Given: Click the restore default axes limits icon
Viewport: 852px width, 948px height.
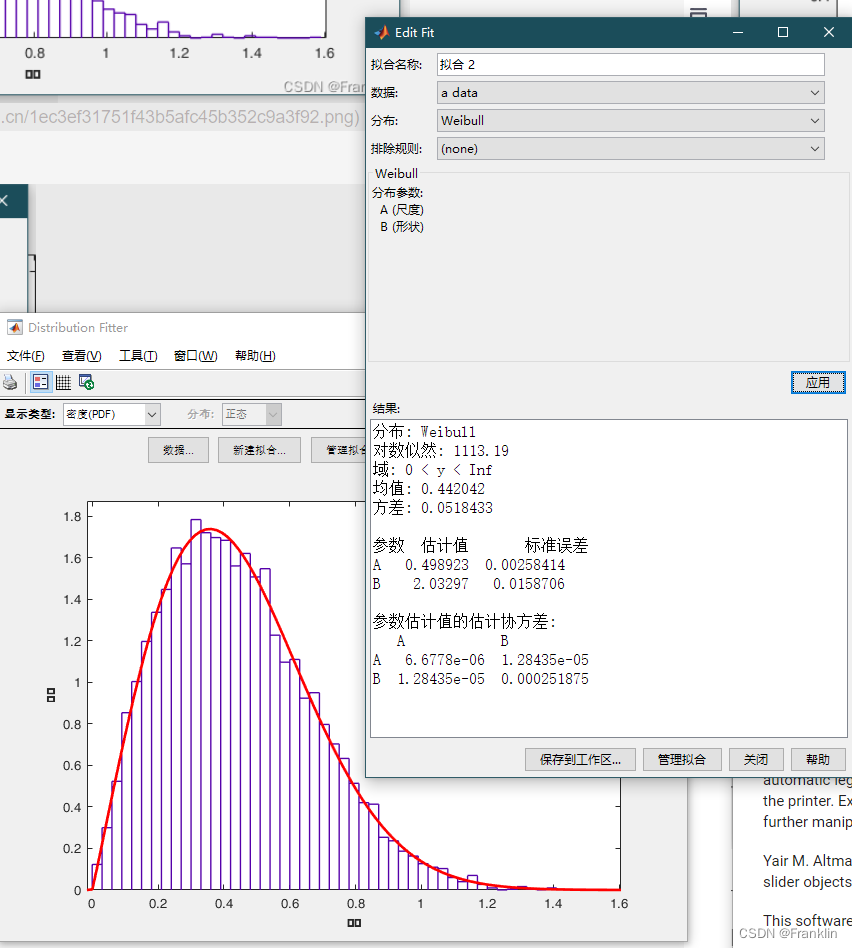Looking at the screenshot, I should click(x=86, y=383).
